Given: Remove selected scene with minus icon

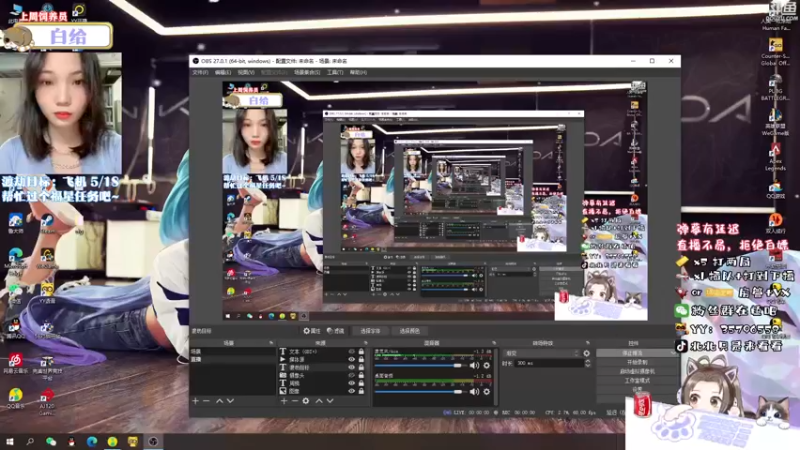Looking at the screenshot, I should [206, 401].
